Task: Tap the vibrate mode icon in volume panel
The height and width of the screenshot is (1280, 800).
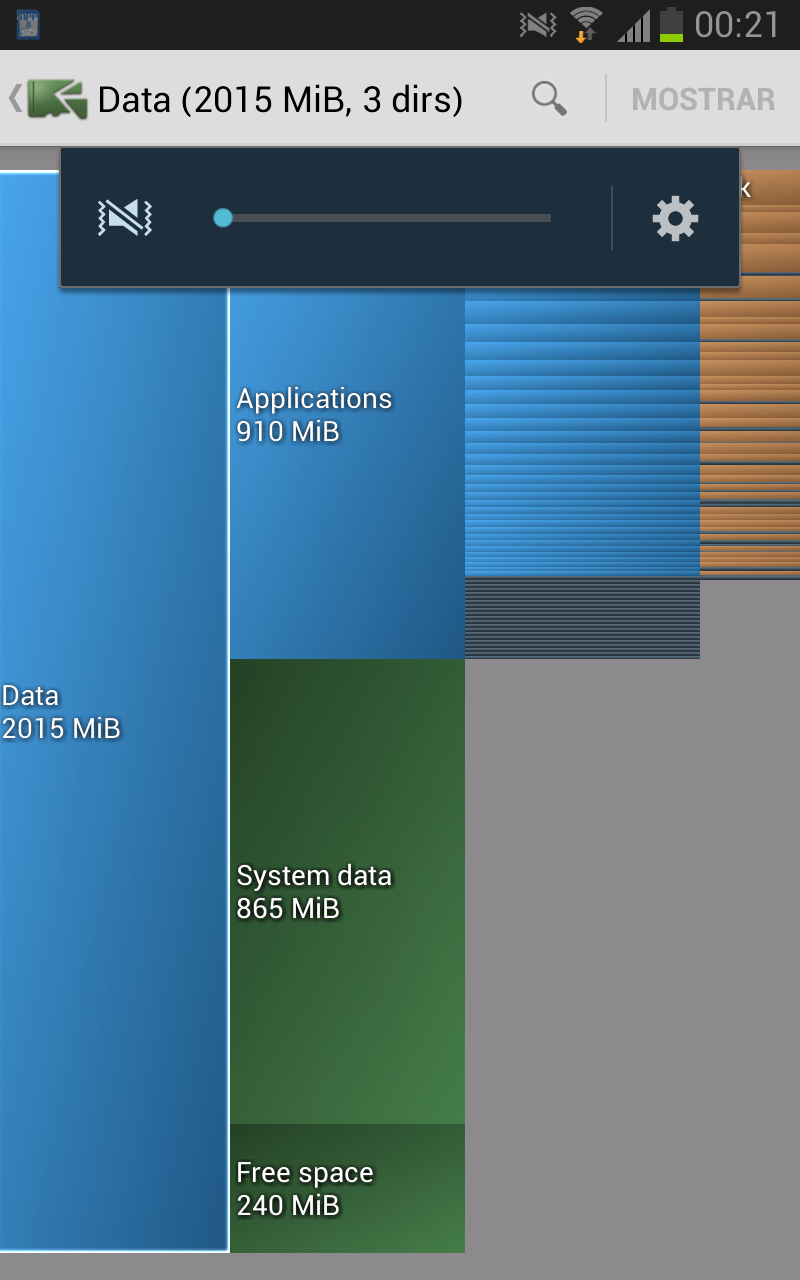Action: point(124,218)
